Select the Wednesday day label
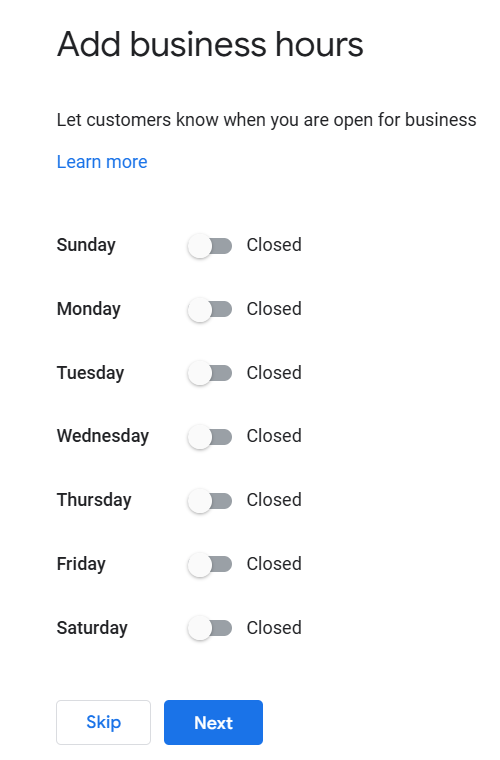 pos(103,436)
